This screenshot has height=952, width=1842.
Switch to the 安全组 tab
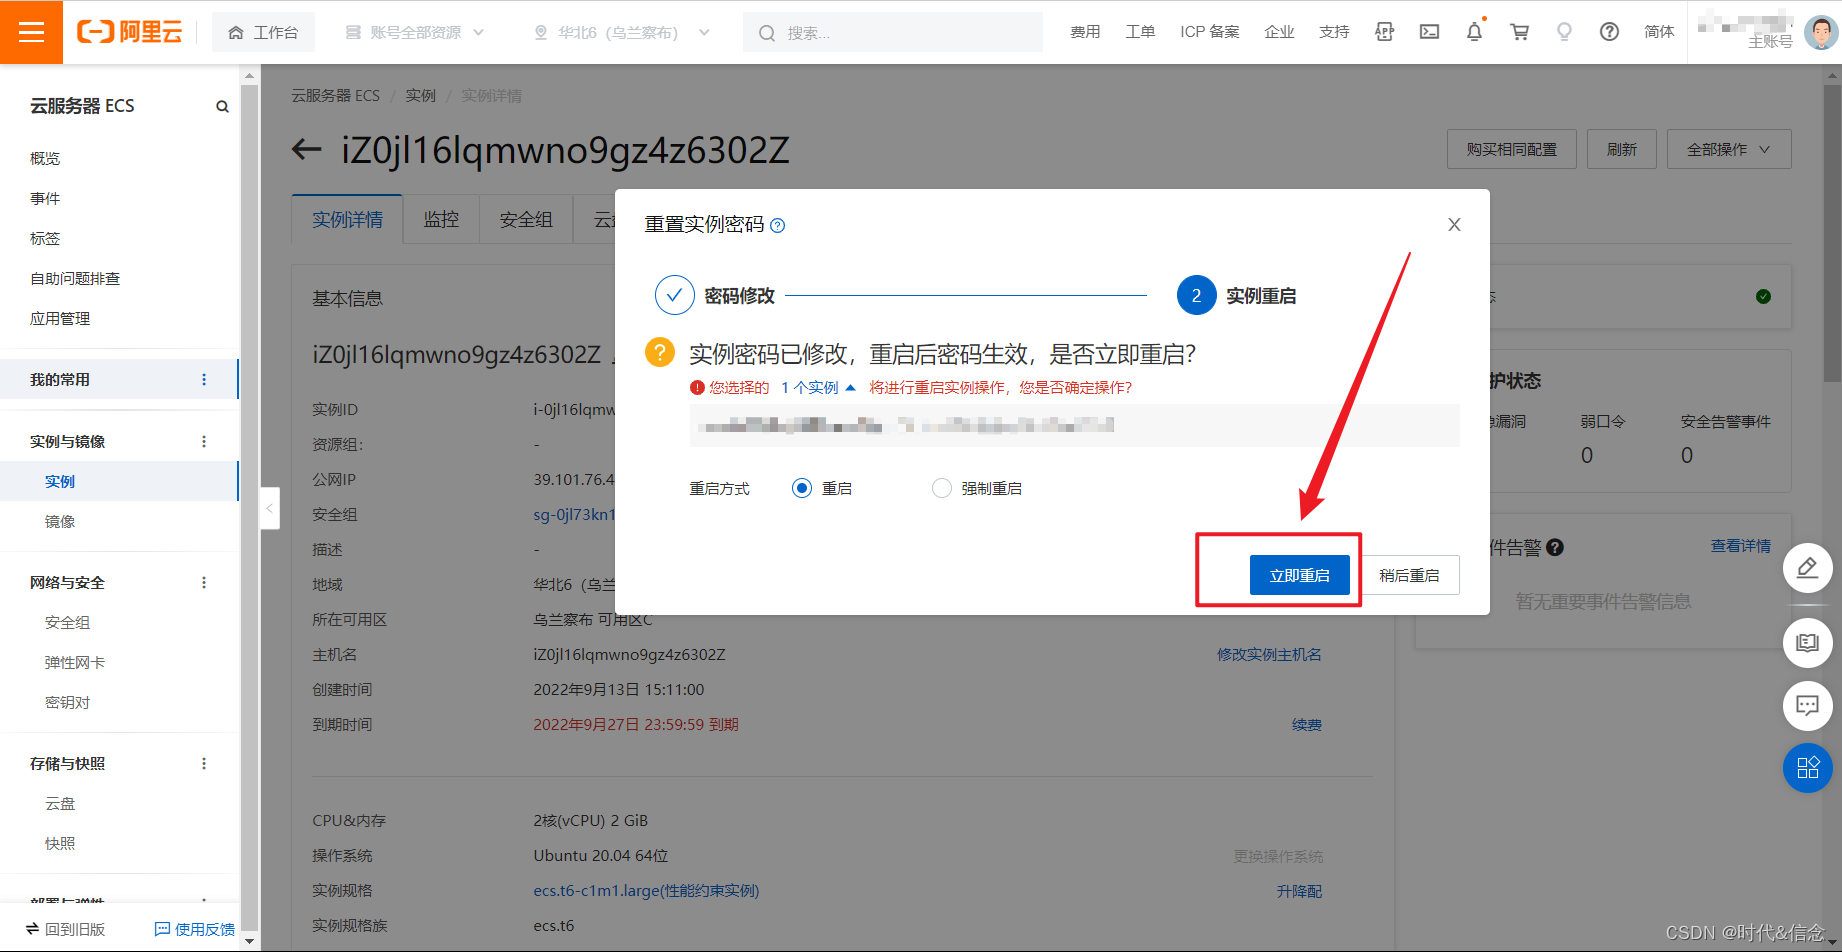526,220
